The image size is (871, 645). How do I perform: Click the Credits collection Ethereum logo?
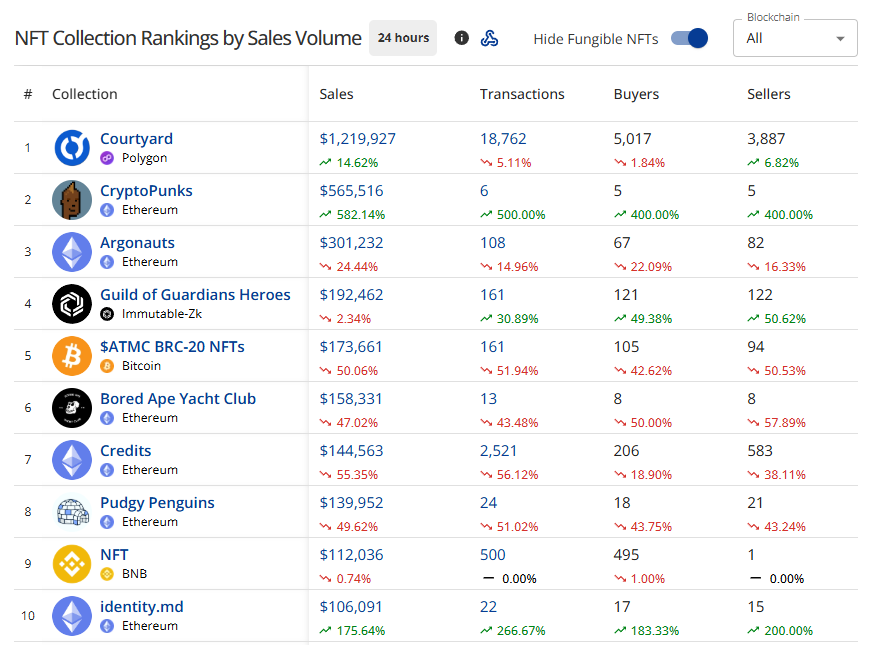pyautogui.click(x=72, y=459)
